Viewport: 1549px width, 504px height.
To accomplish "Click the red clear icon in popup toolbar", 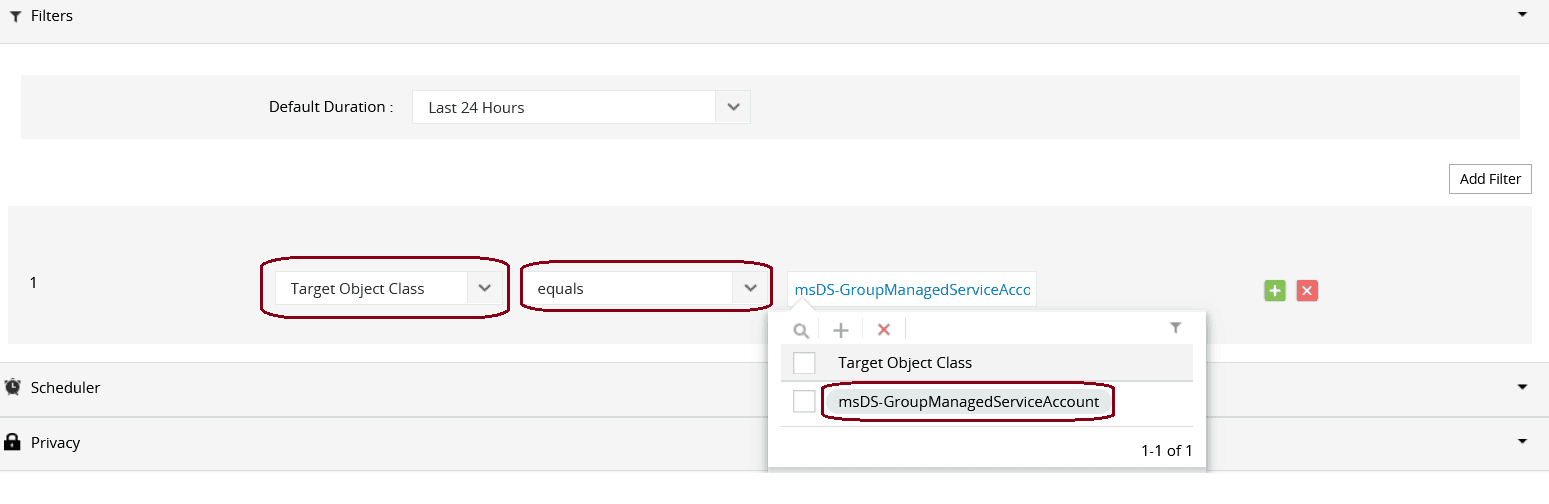I will pyautogui.click(x=883, y=330).
